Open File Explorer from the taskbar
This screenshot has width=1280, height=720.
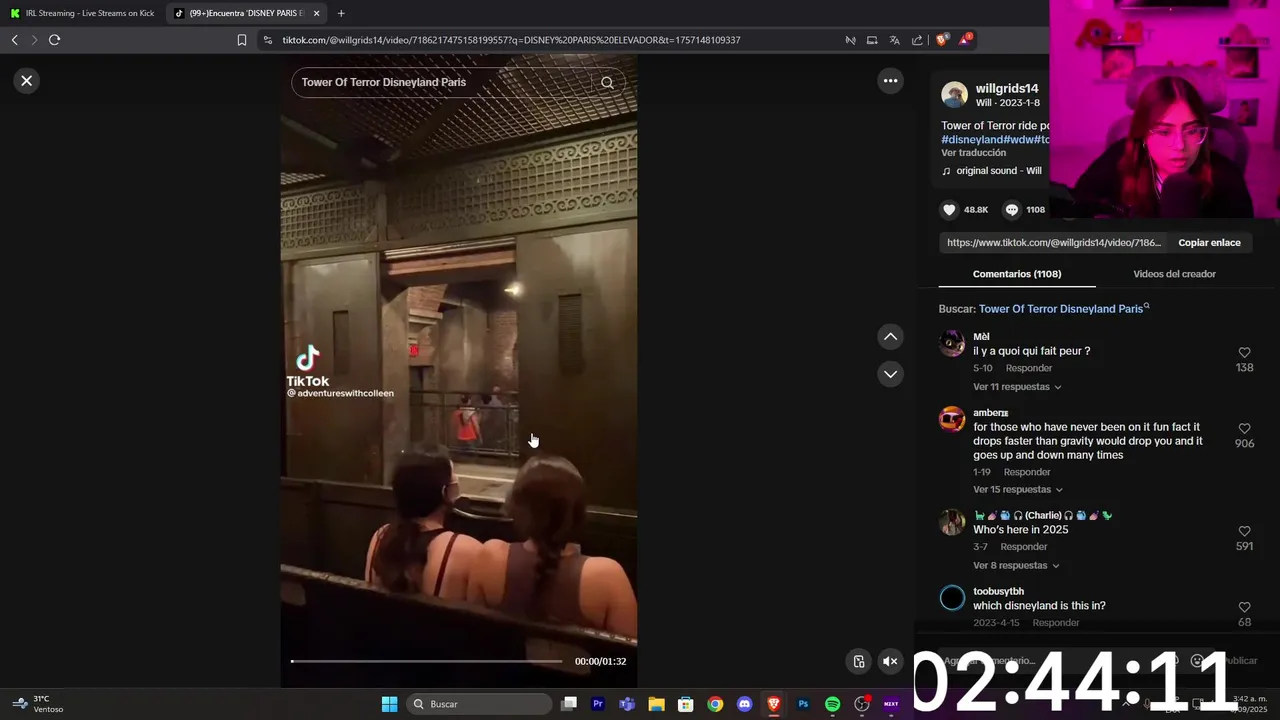656,704
